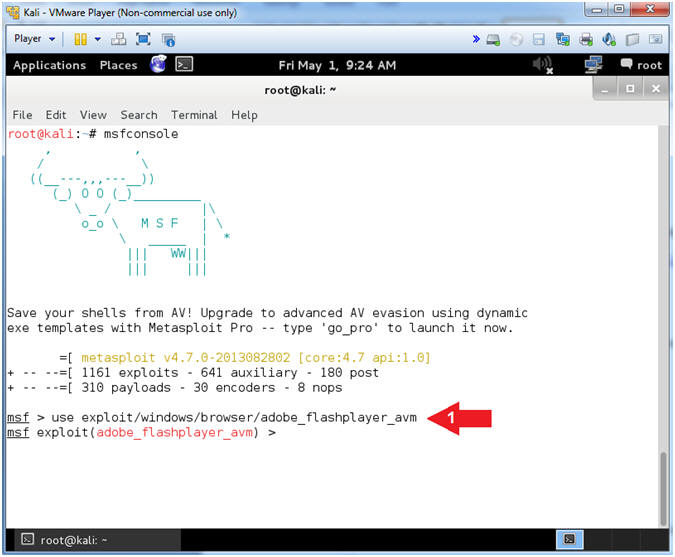Click the muted volume icon in Kali panel
This screenshot has height=557, width=675.
(542, 65)
